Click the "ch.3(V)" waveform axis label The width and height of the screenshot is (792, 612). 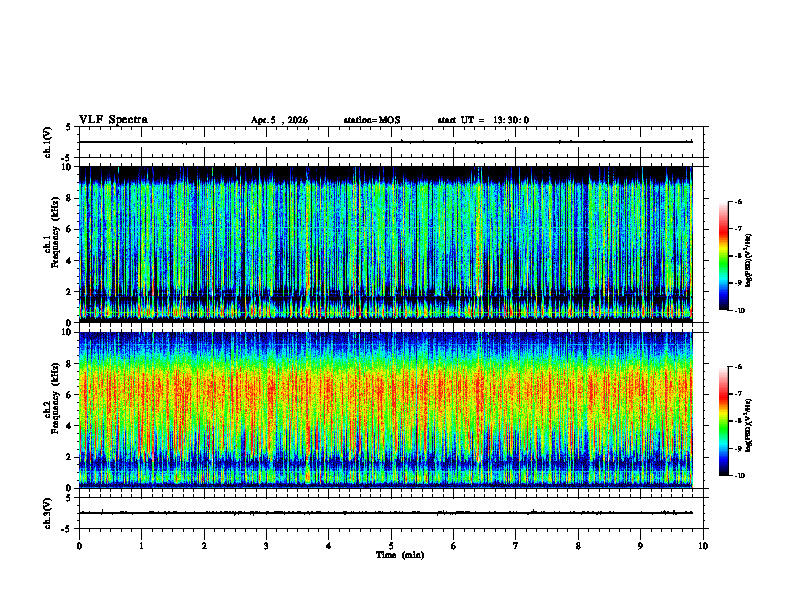48,513
